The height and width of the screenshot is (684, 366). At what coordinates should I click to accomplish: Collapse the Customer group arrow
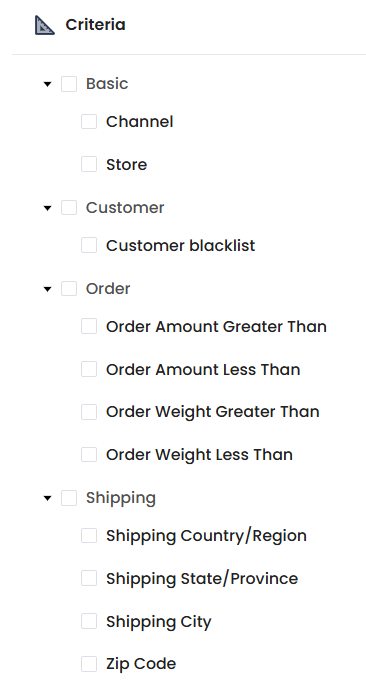click(x=48, y=208)
